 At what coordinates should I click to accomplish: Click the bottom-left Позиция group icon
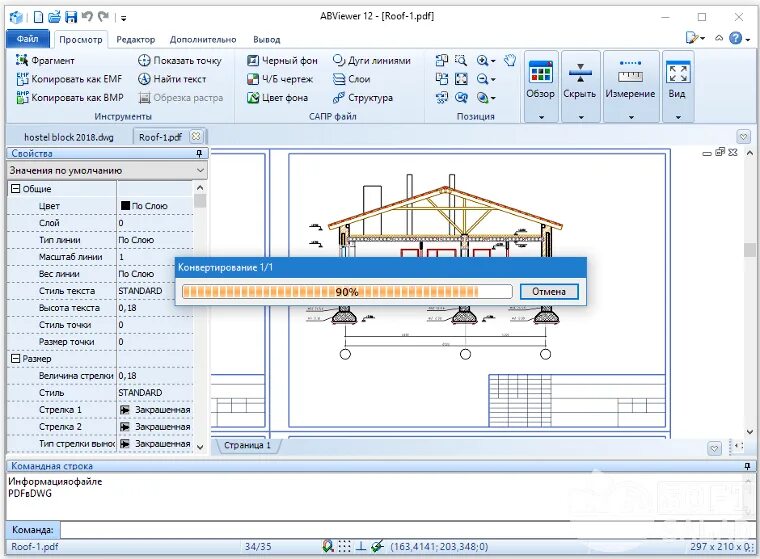pyautogui.click(x=442, y=97)
